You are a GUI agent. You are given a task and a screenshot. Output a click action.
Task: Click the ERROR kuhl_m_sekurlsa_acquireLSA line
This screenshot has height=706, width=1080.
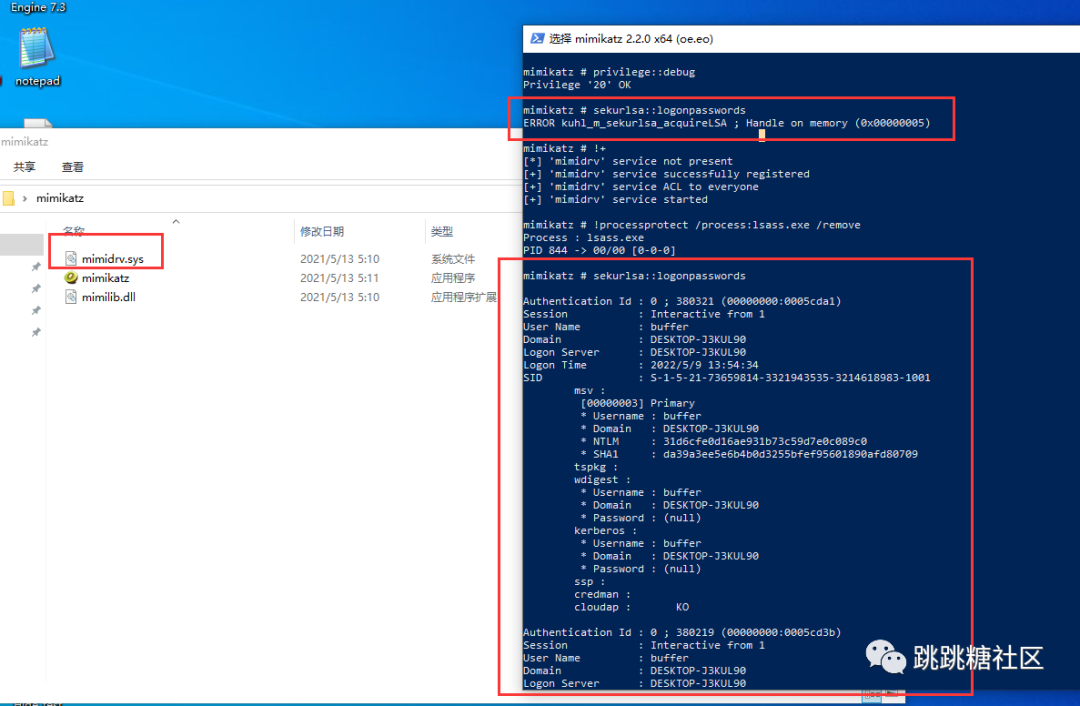coord(727,123)
